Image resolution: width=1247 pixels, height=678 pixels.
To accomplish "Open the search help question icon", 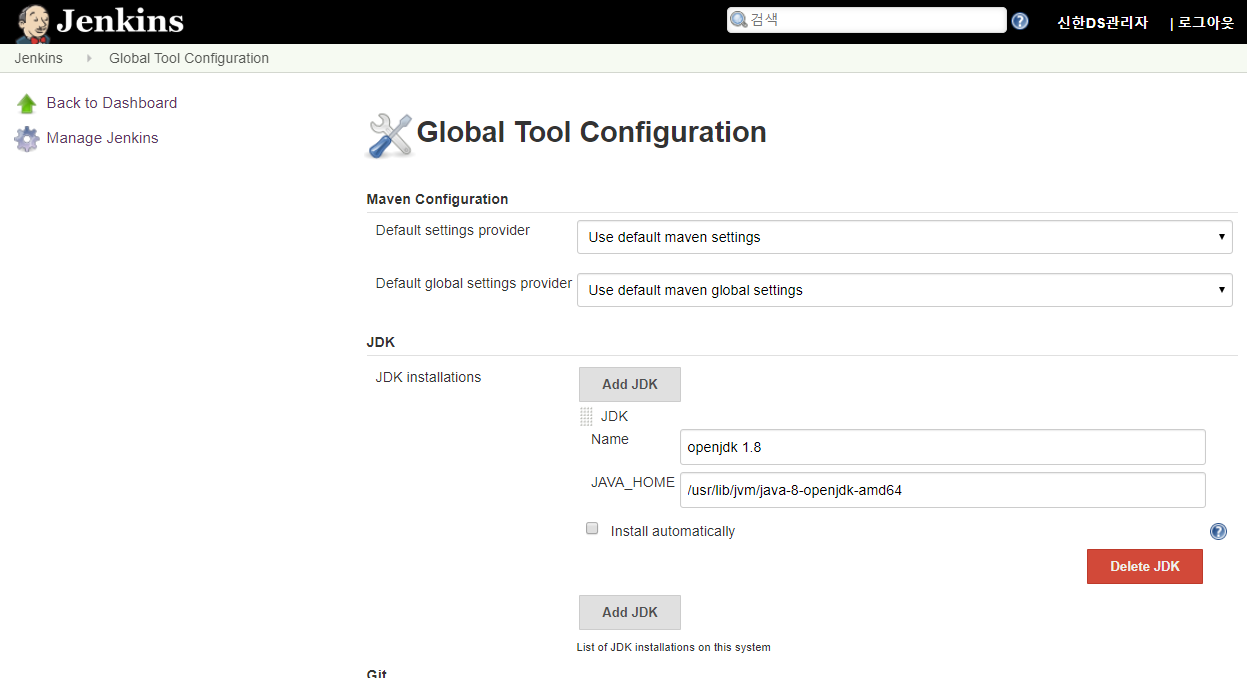I will click(x=1020, y=21).
